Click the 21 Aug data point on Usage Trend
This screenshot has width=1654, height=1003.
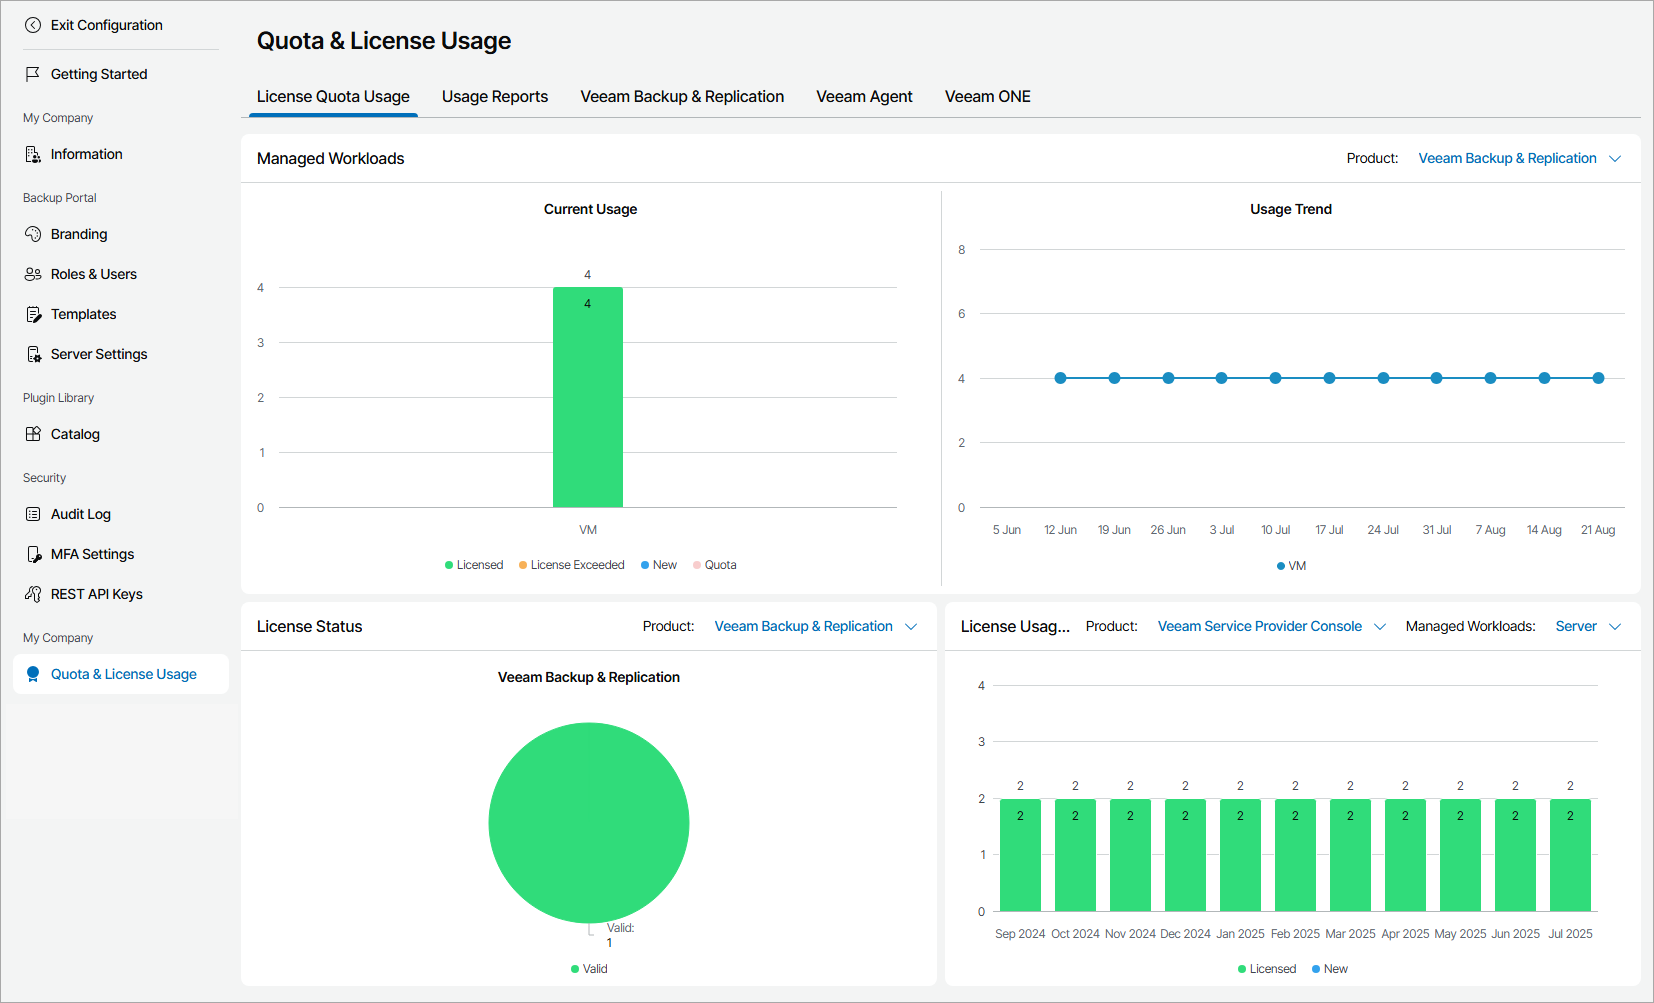point(1598,378)
